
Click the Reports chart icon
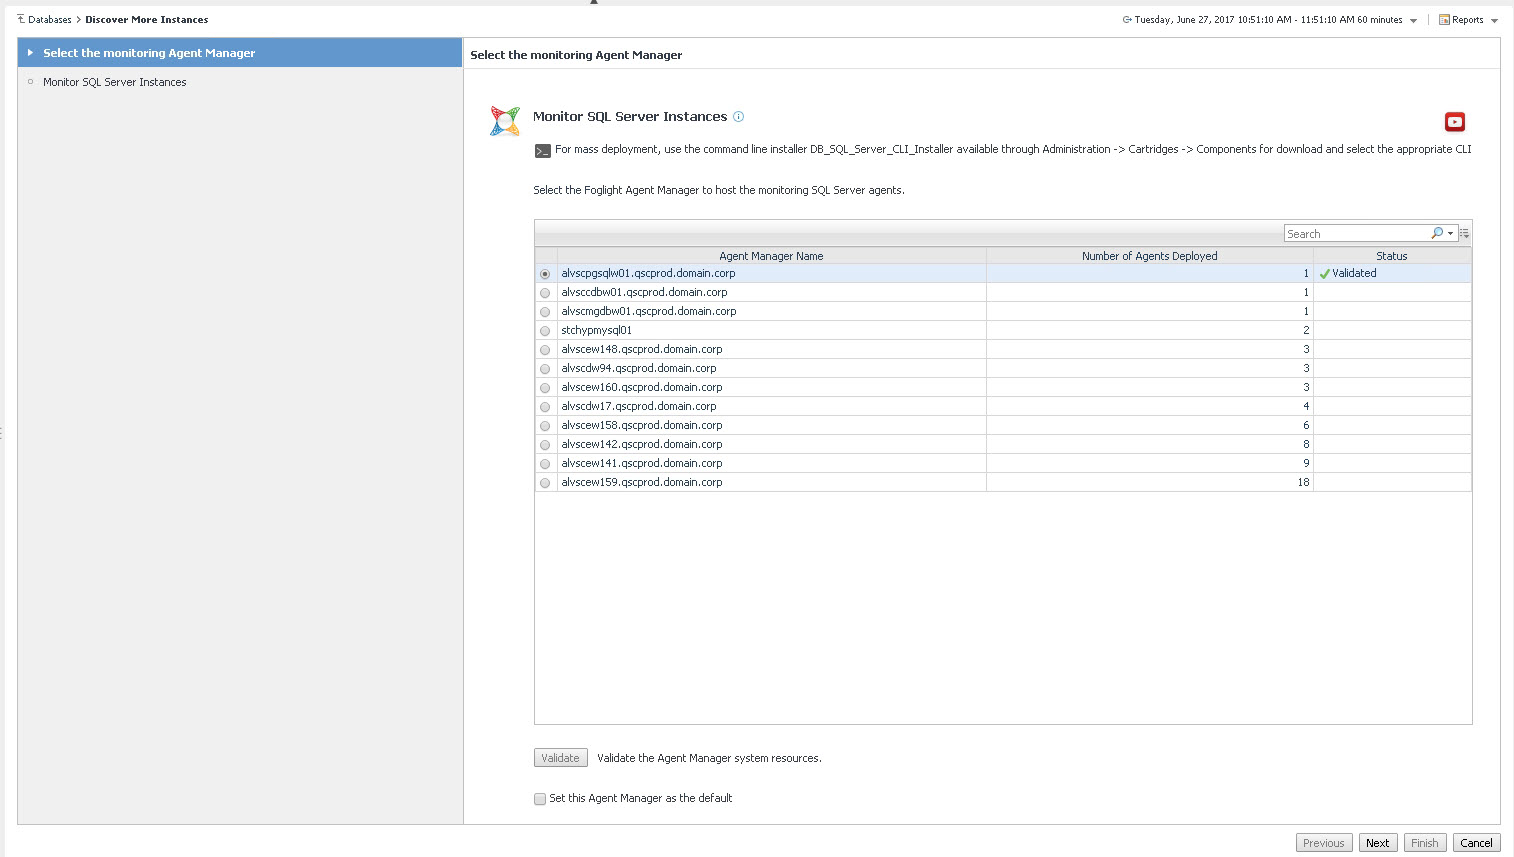(1444, 20)
